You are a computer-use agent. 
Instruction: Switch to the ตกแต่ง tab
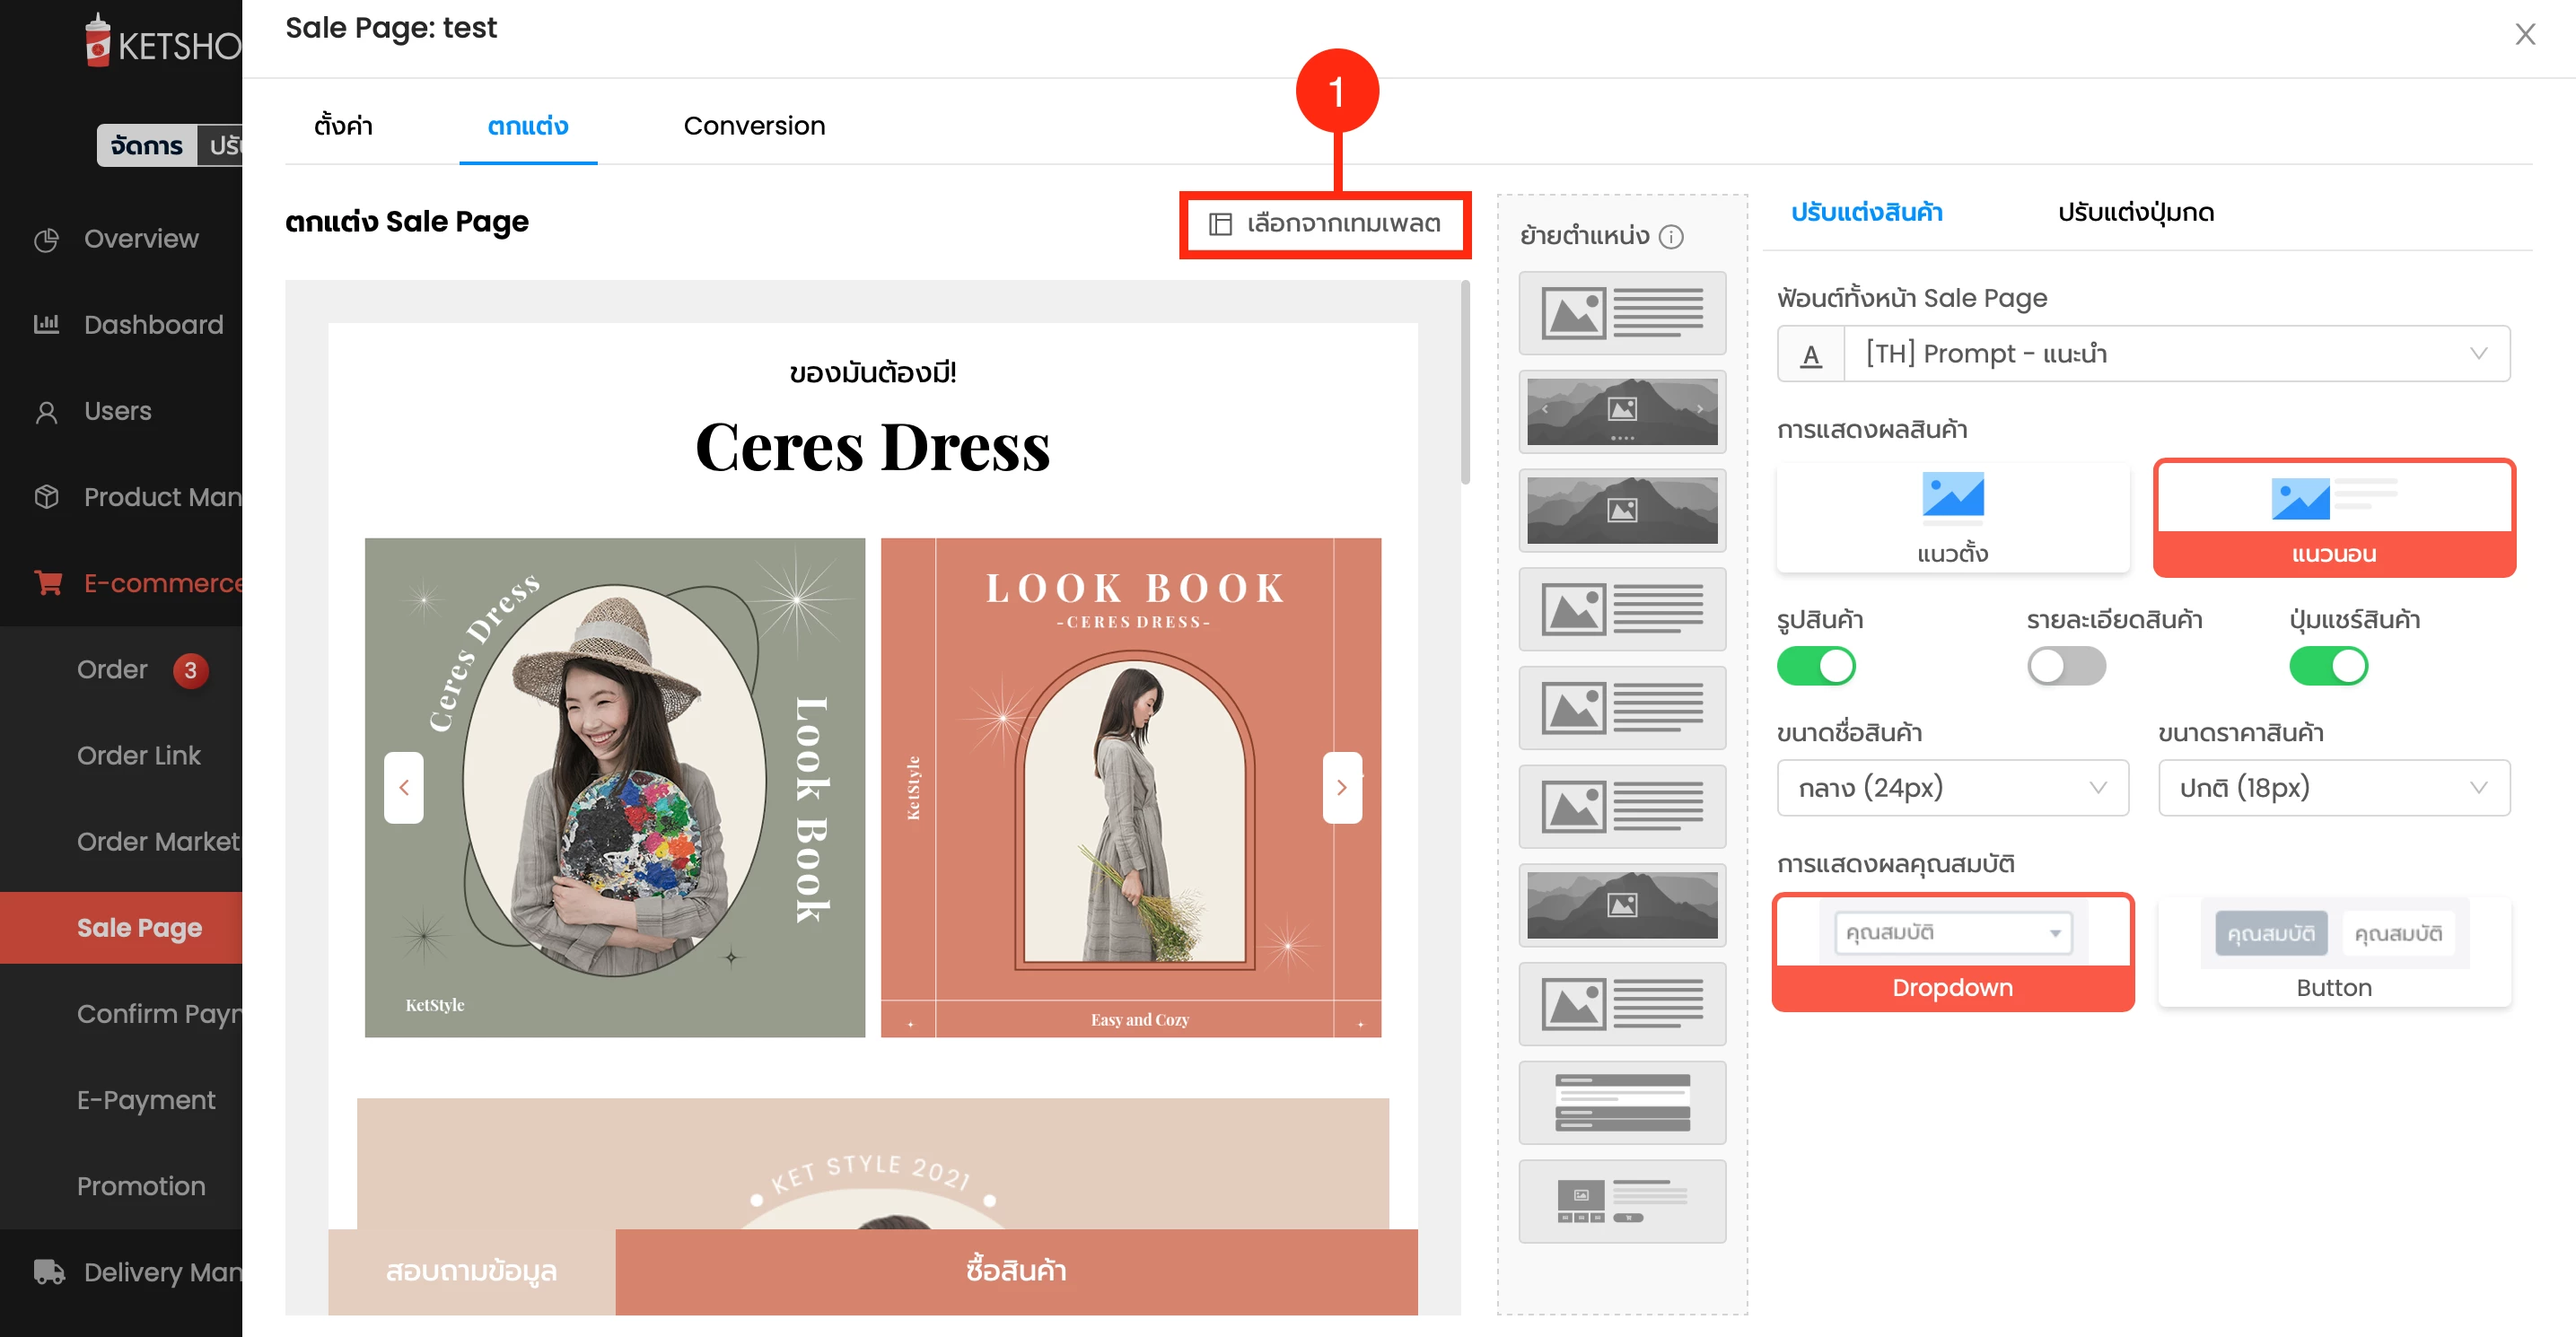pos(528,126)
